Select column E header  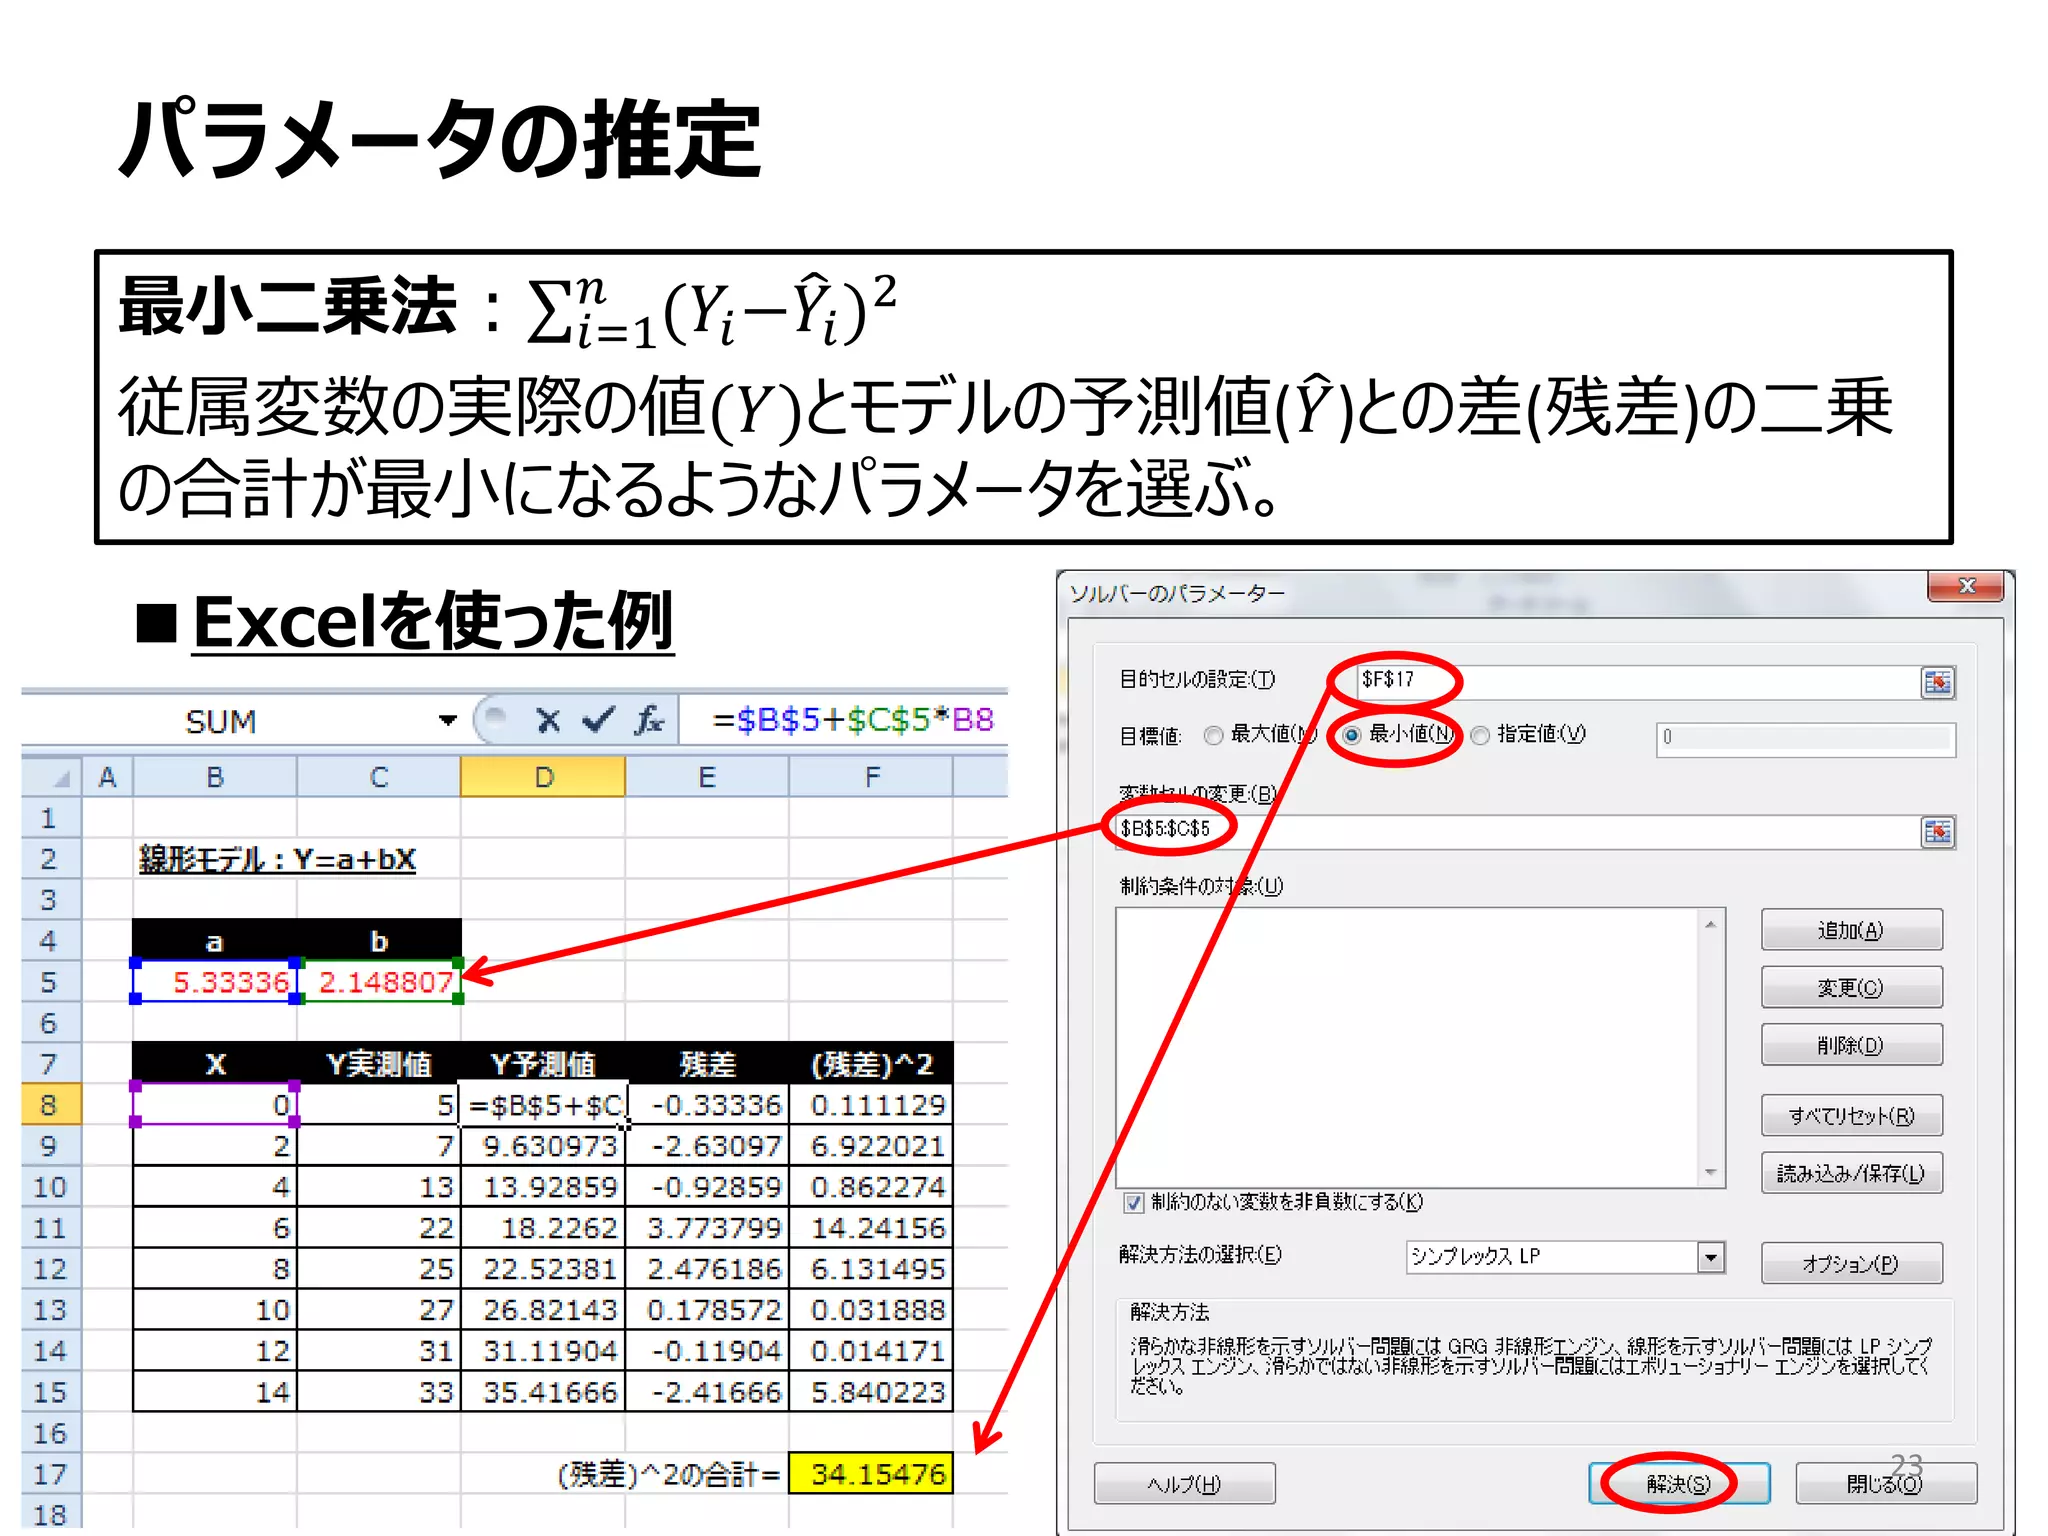tap(707, 777)
